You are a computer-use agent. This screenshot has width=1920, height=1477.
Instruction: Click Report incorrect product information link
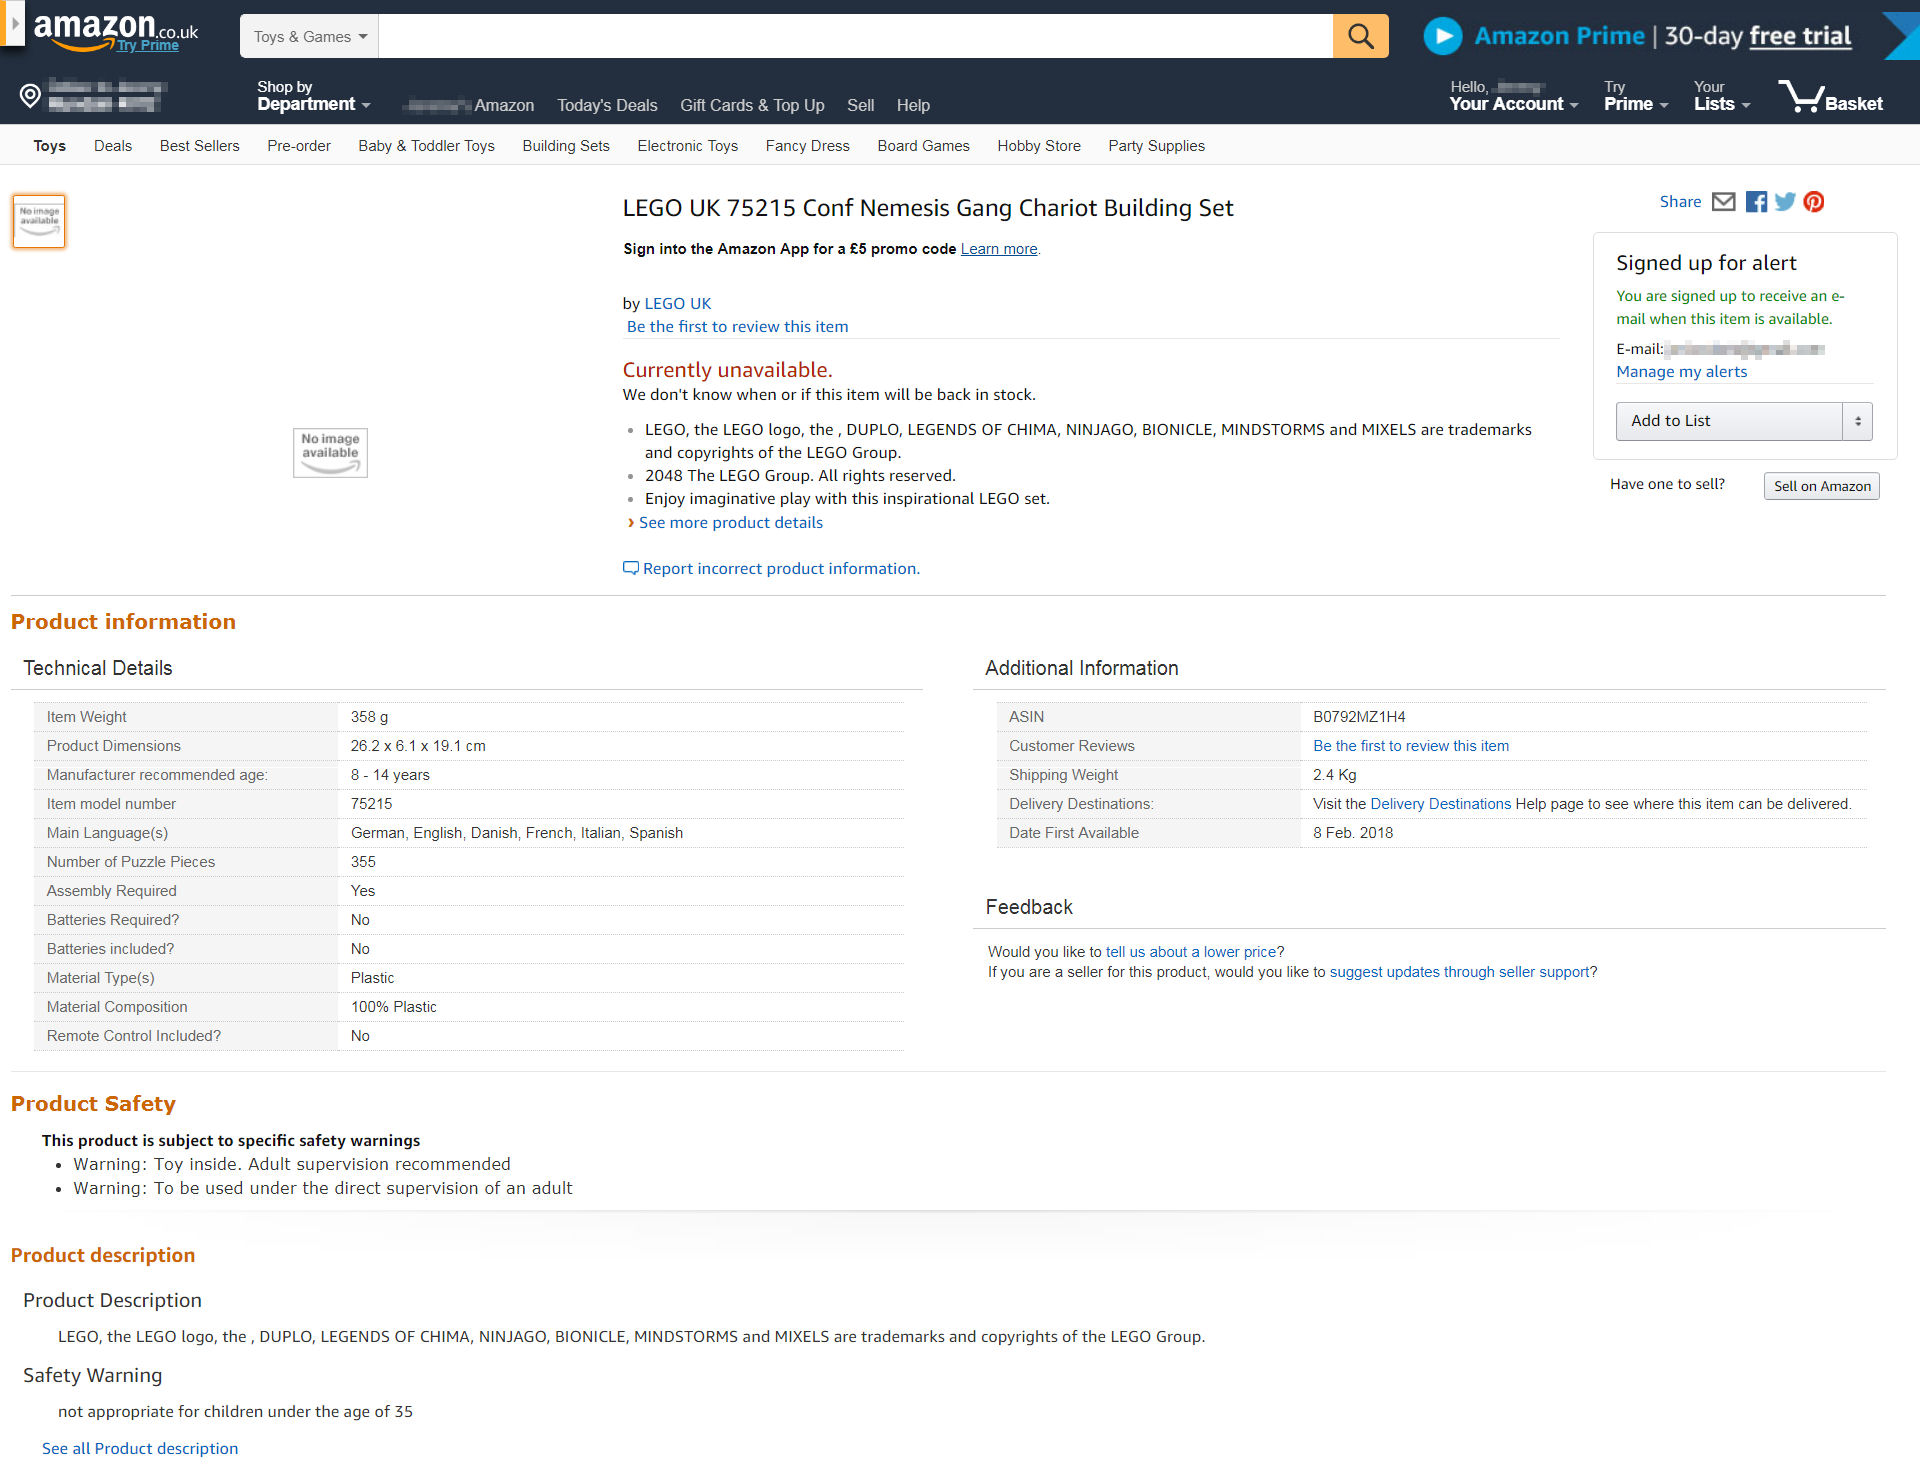[x=781, y=568]
